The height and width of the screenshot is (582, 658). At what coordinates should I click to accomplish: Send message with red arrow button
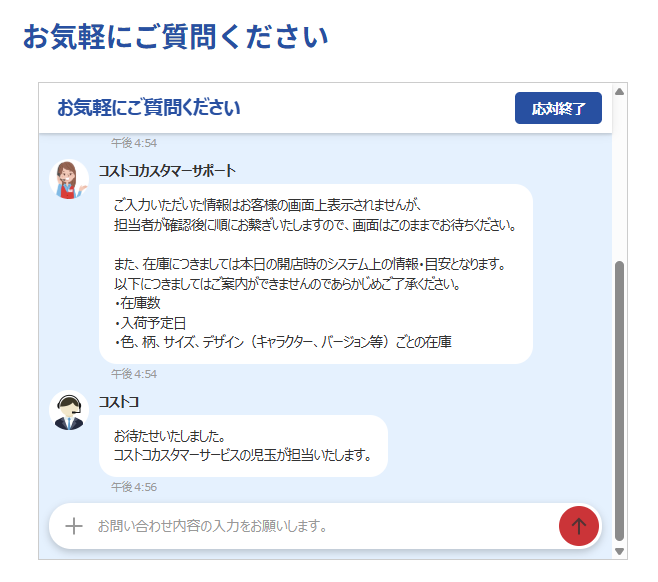pyautogui.click(x=578, y=526)
